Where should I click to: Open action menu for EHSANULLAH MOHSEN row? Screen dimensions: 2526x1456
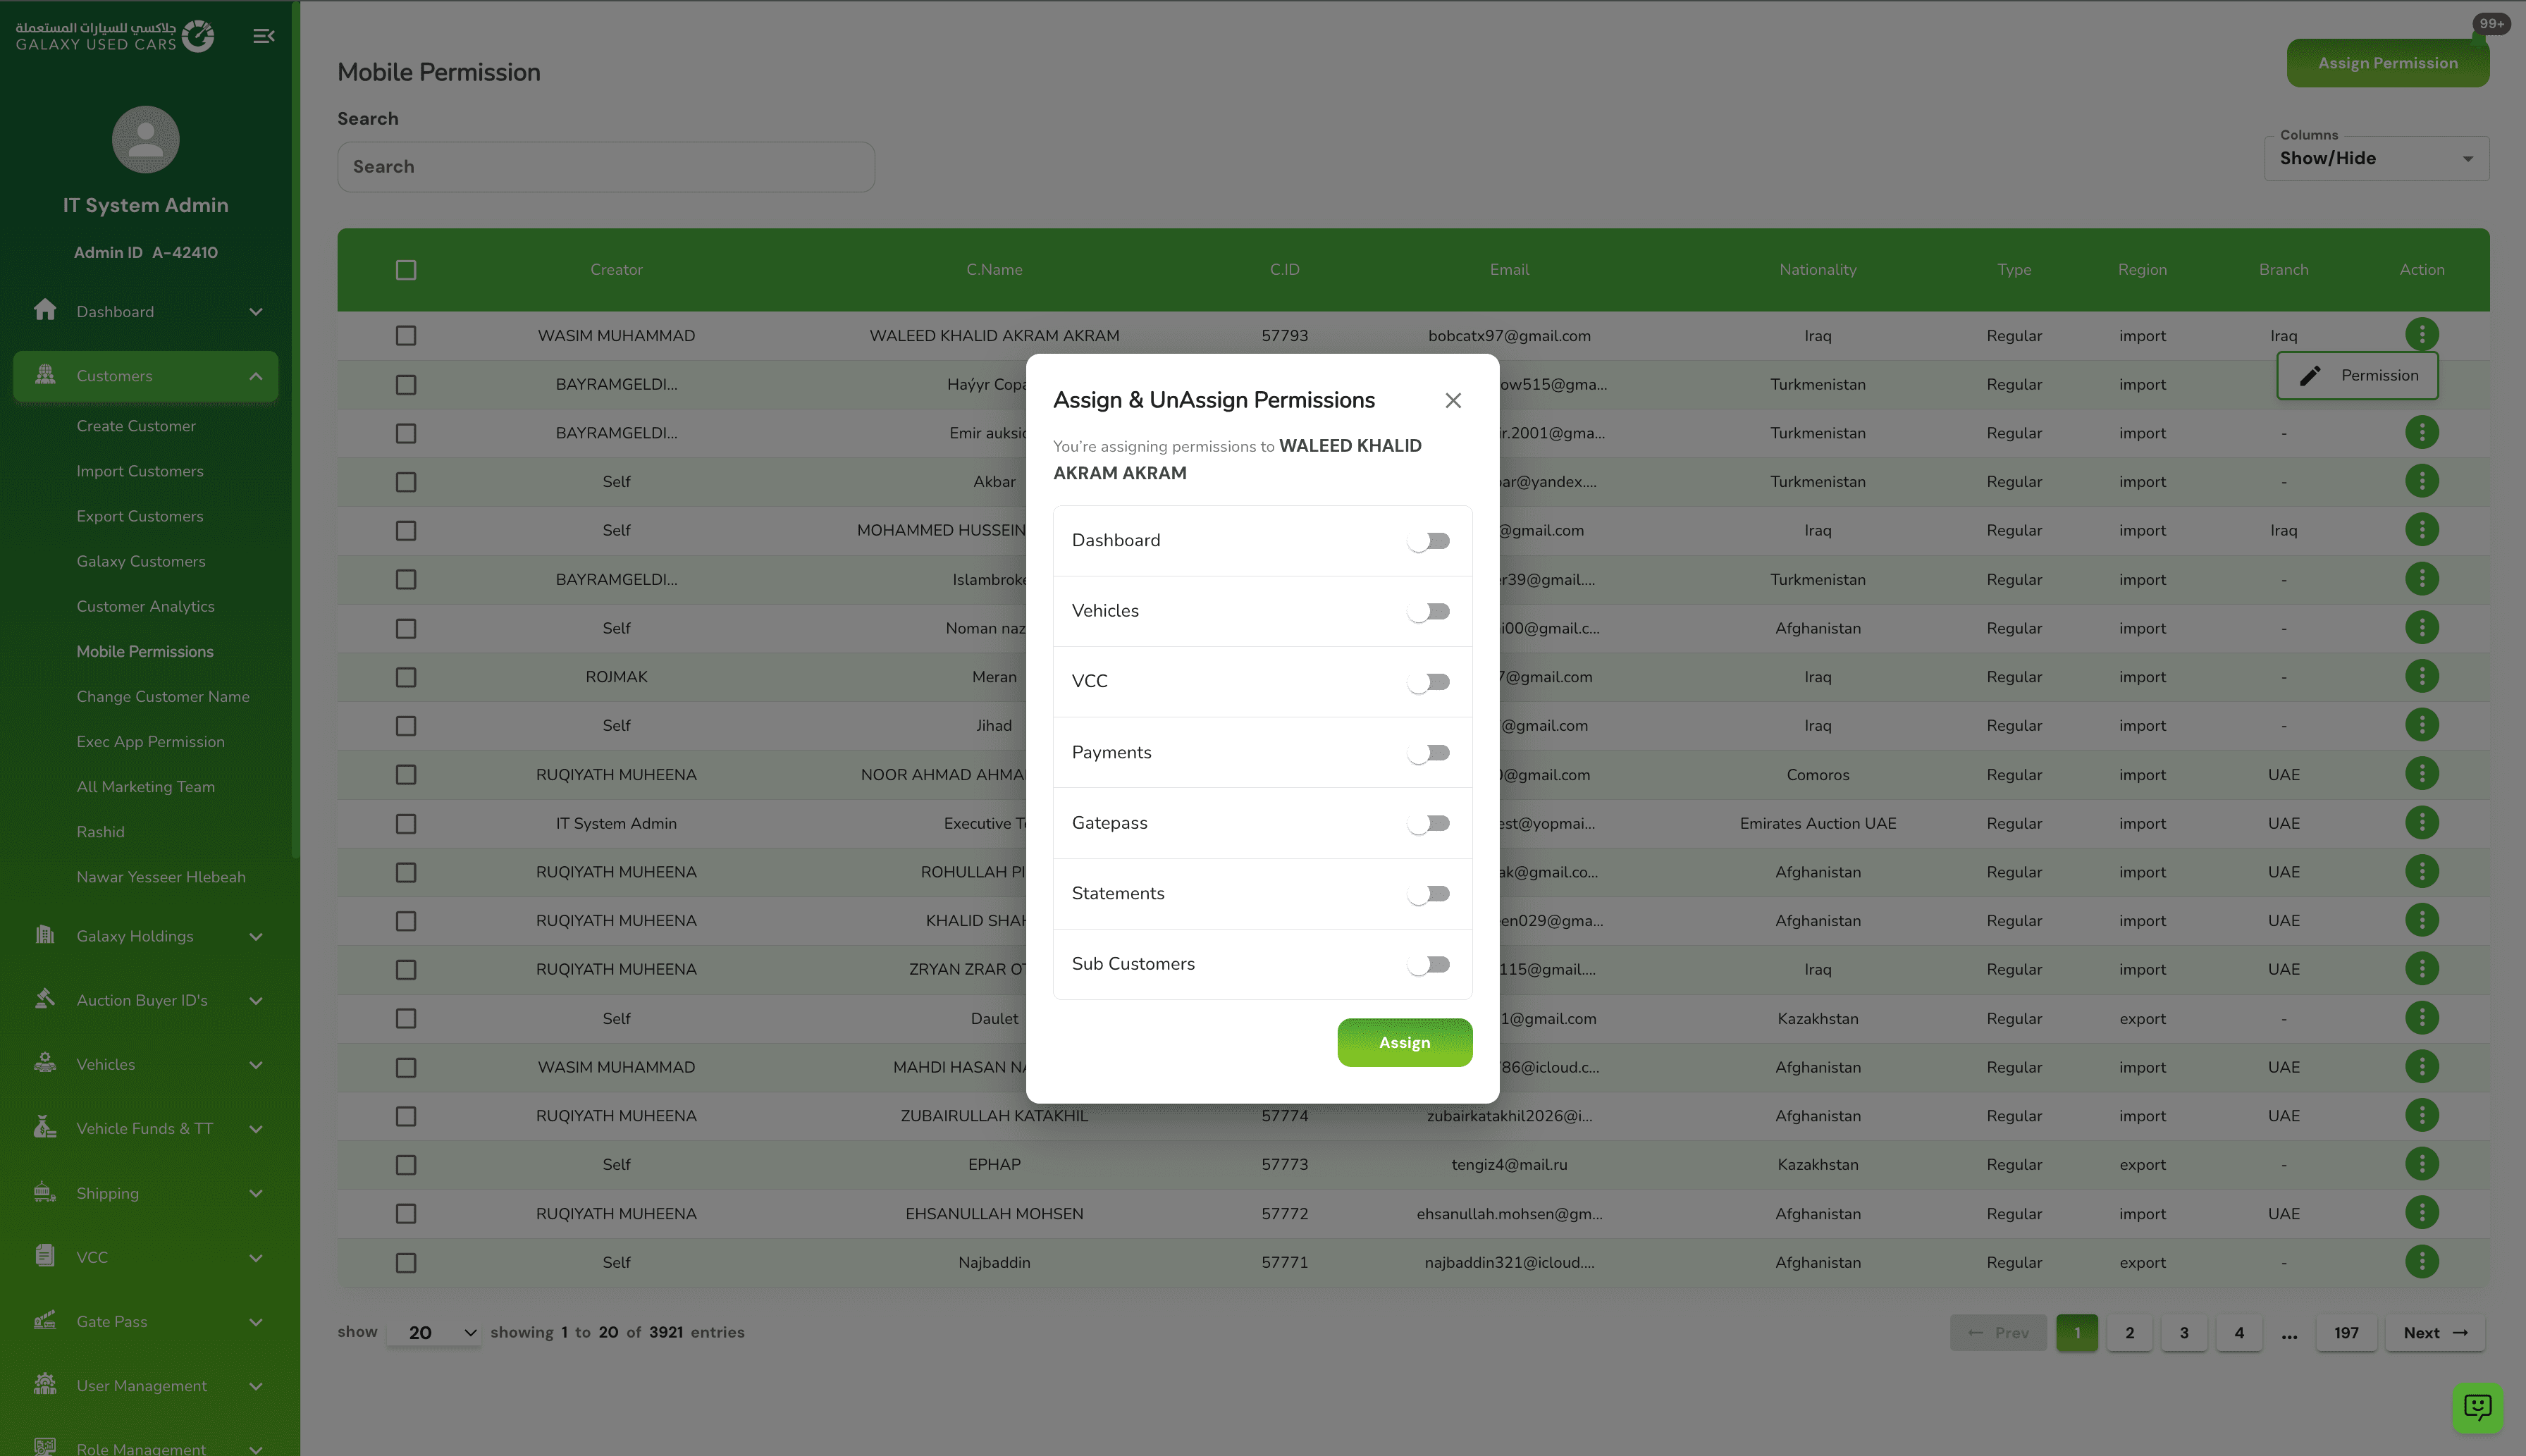pos(2422,1213)
